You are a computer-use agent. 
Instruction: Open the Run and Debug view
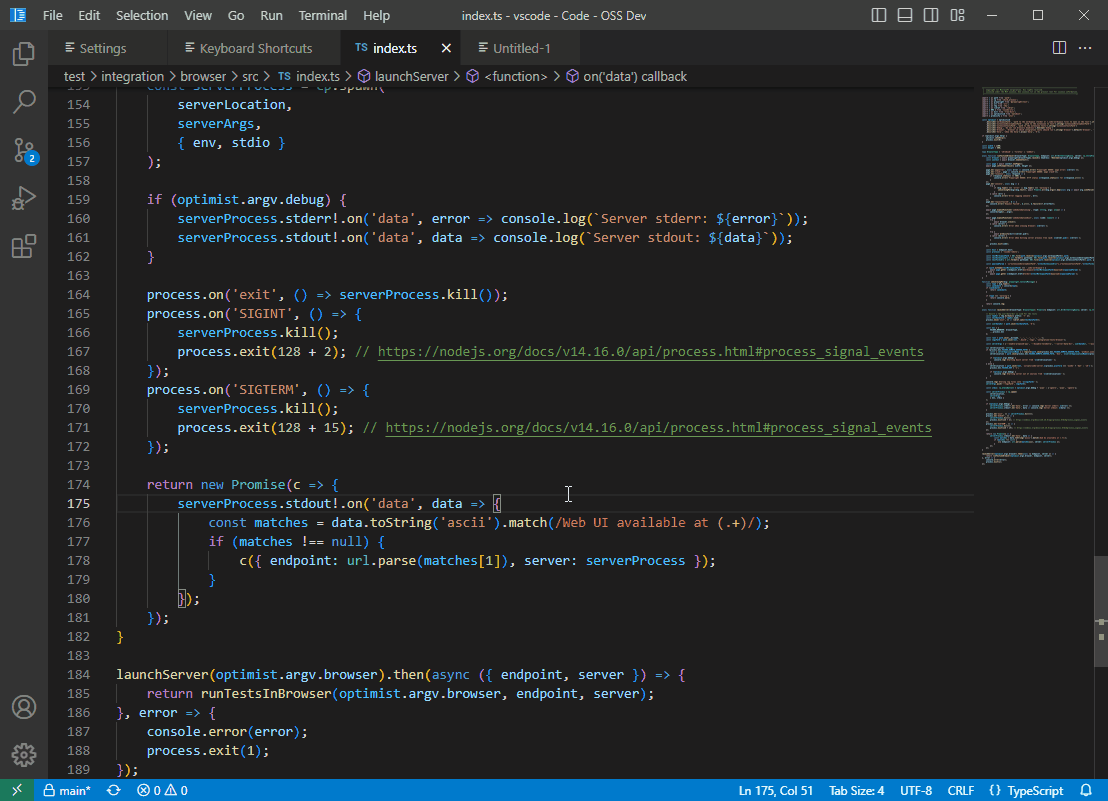pyautogui.click(x=24, y=198)
